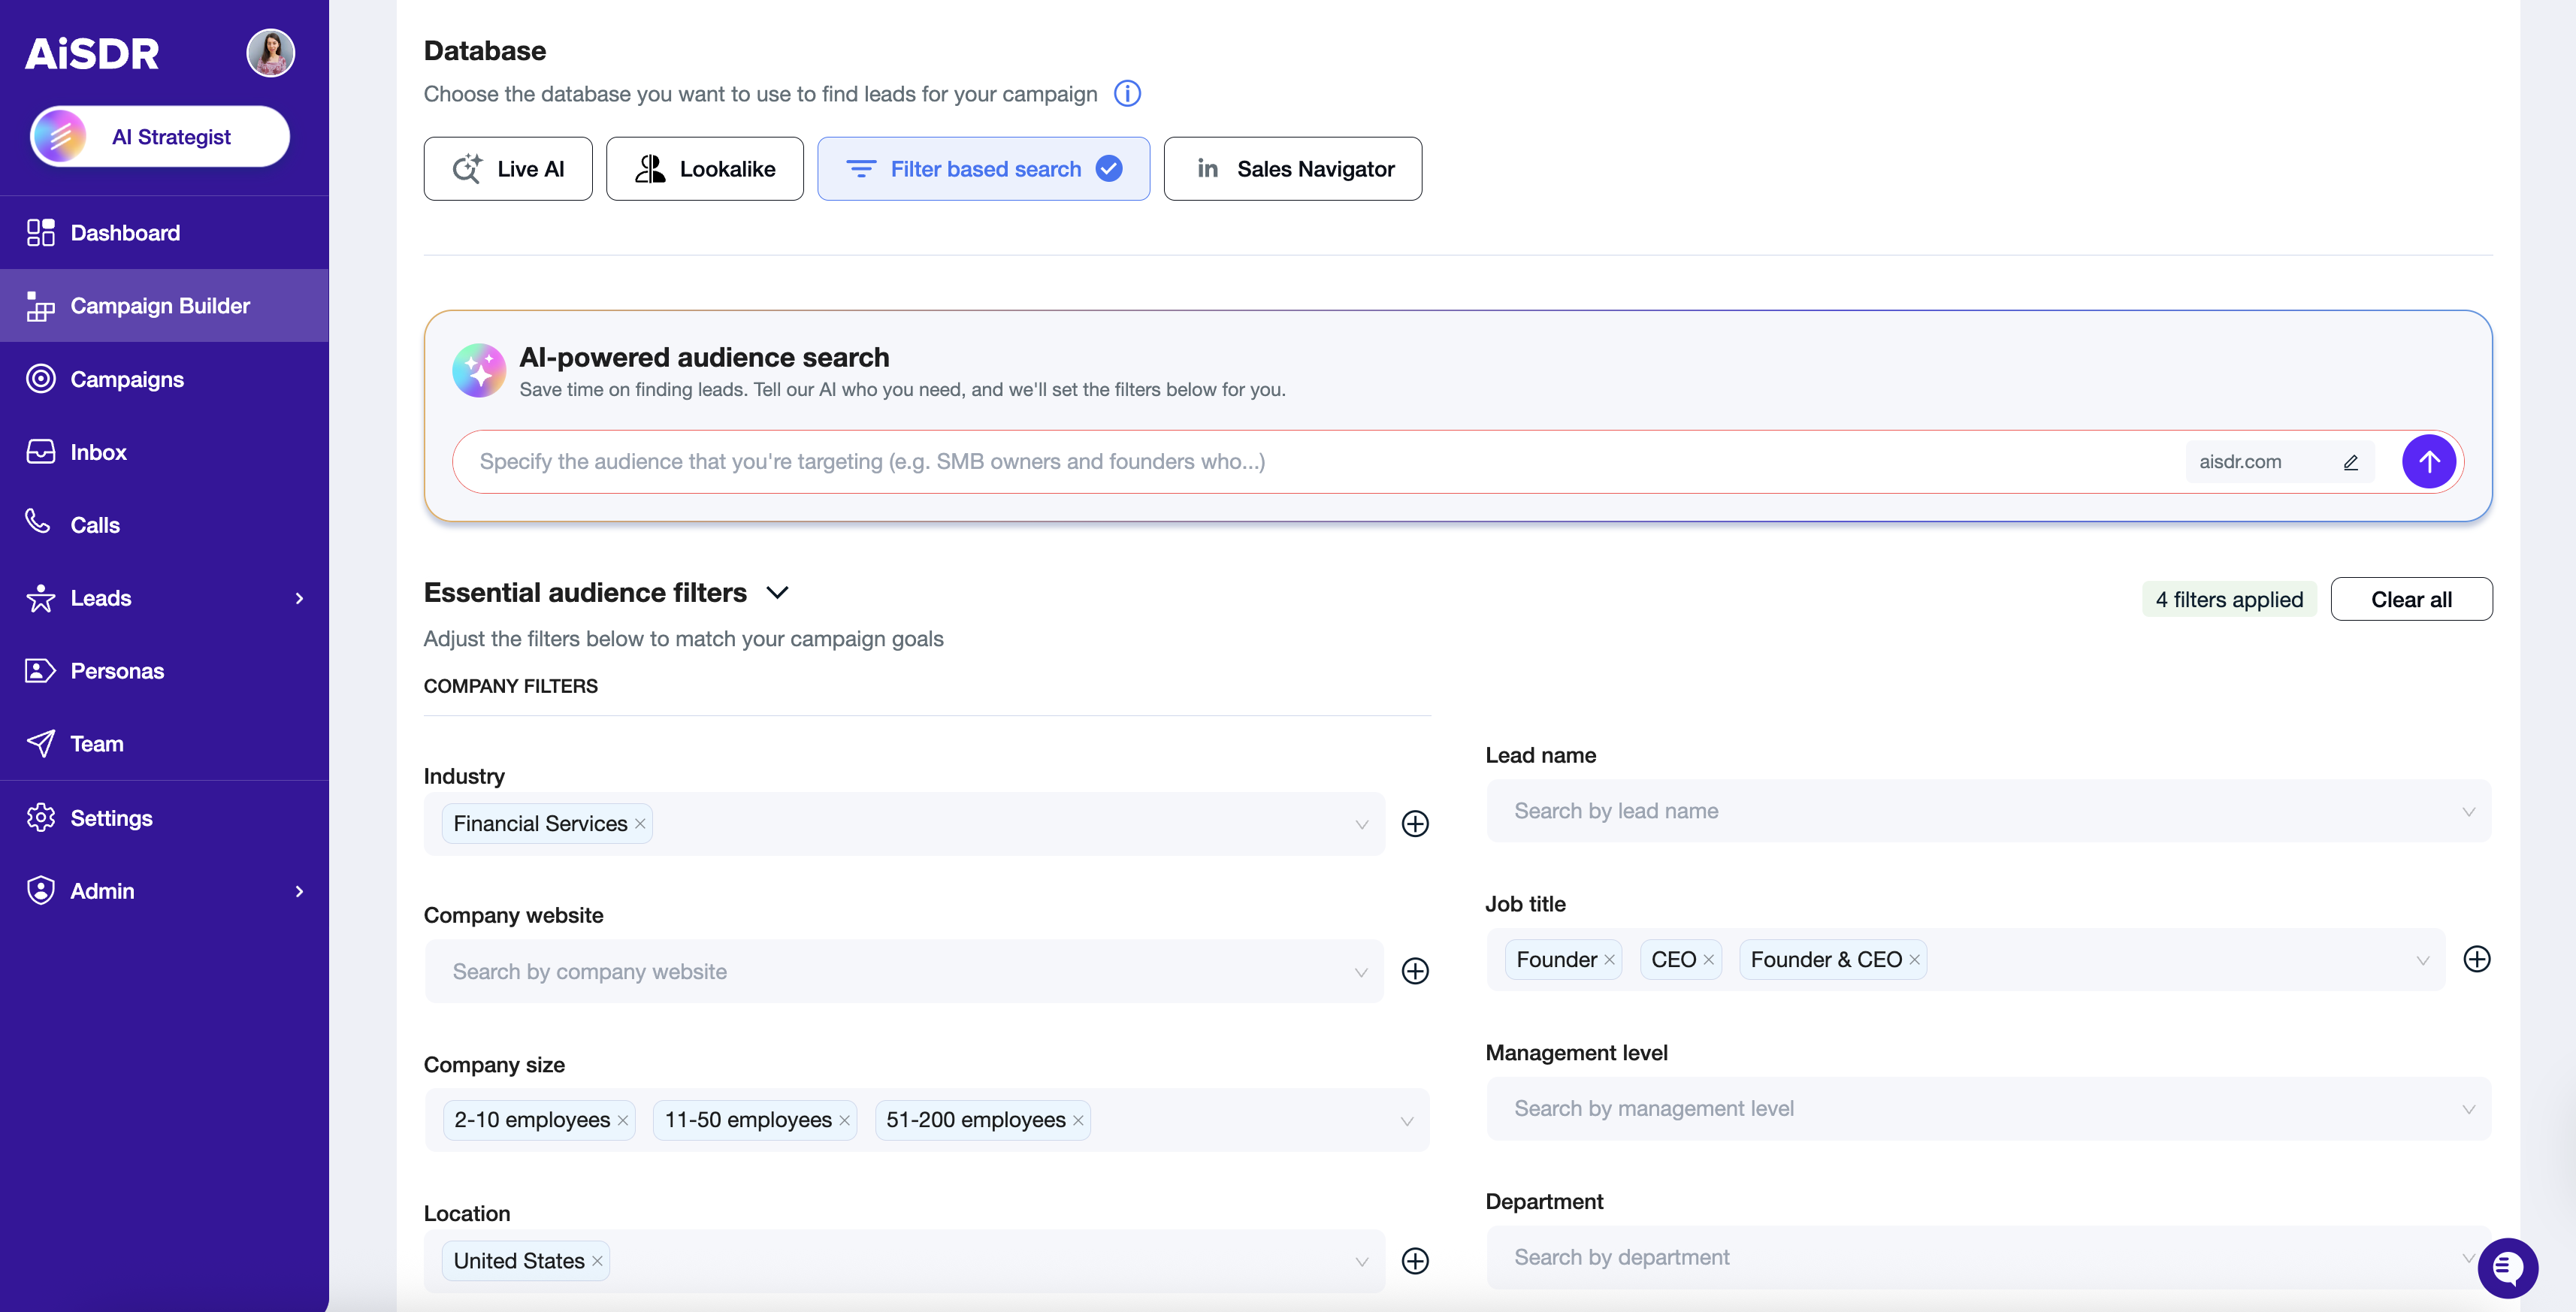Add another Industry filter plus icon
The image size is (2576, 1312).
[1415, 823]
